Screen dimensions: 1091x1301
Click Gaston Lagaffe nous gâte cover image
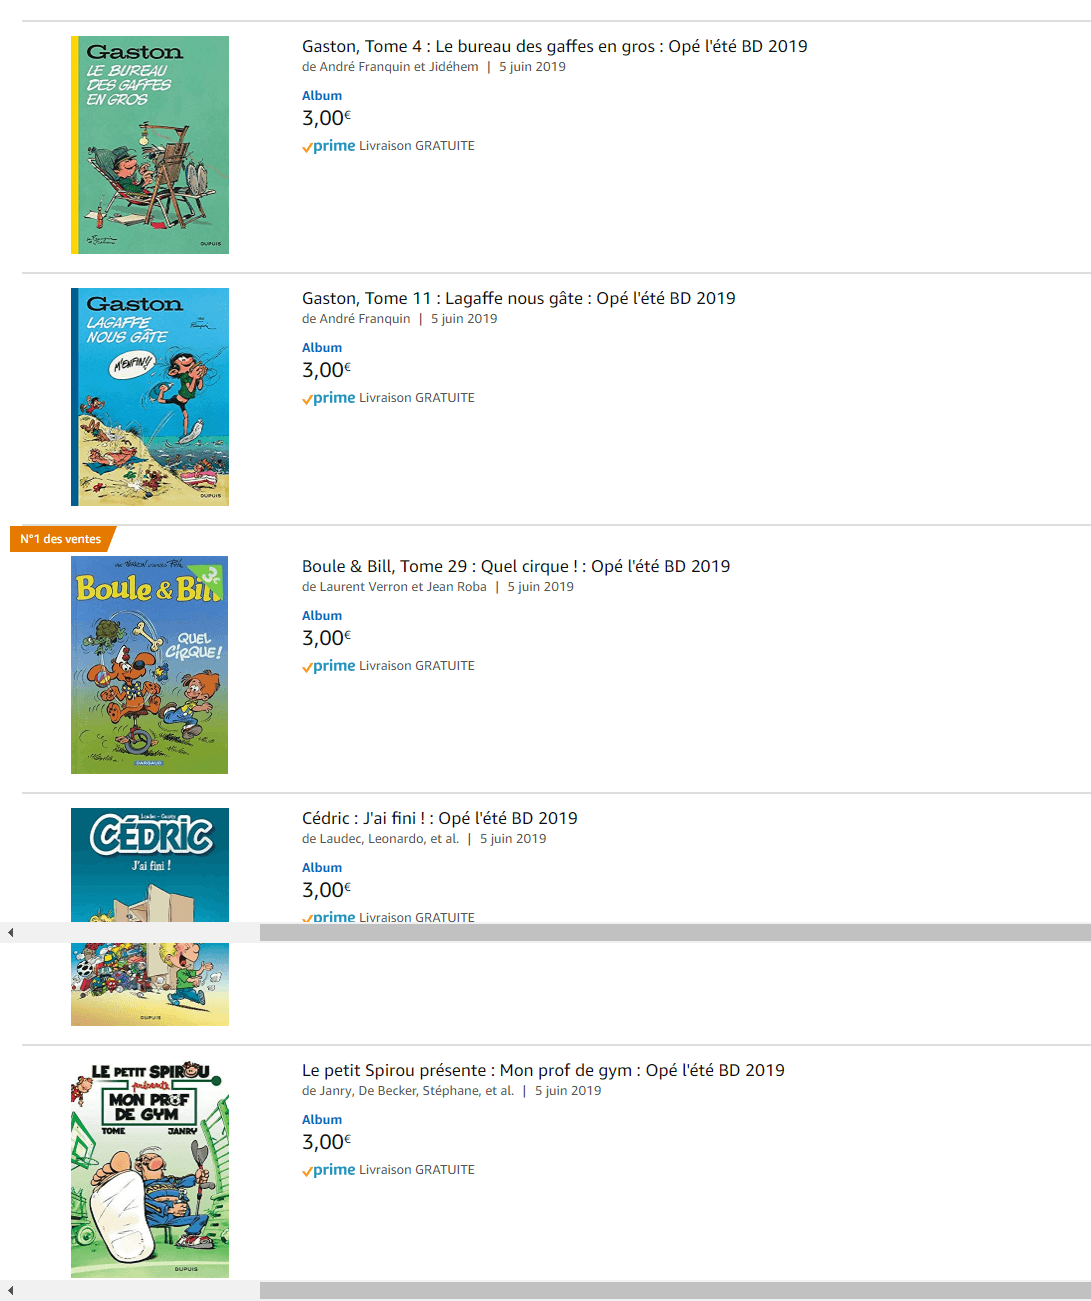[150, 397]
